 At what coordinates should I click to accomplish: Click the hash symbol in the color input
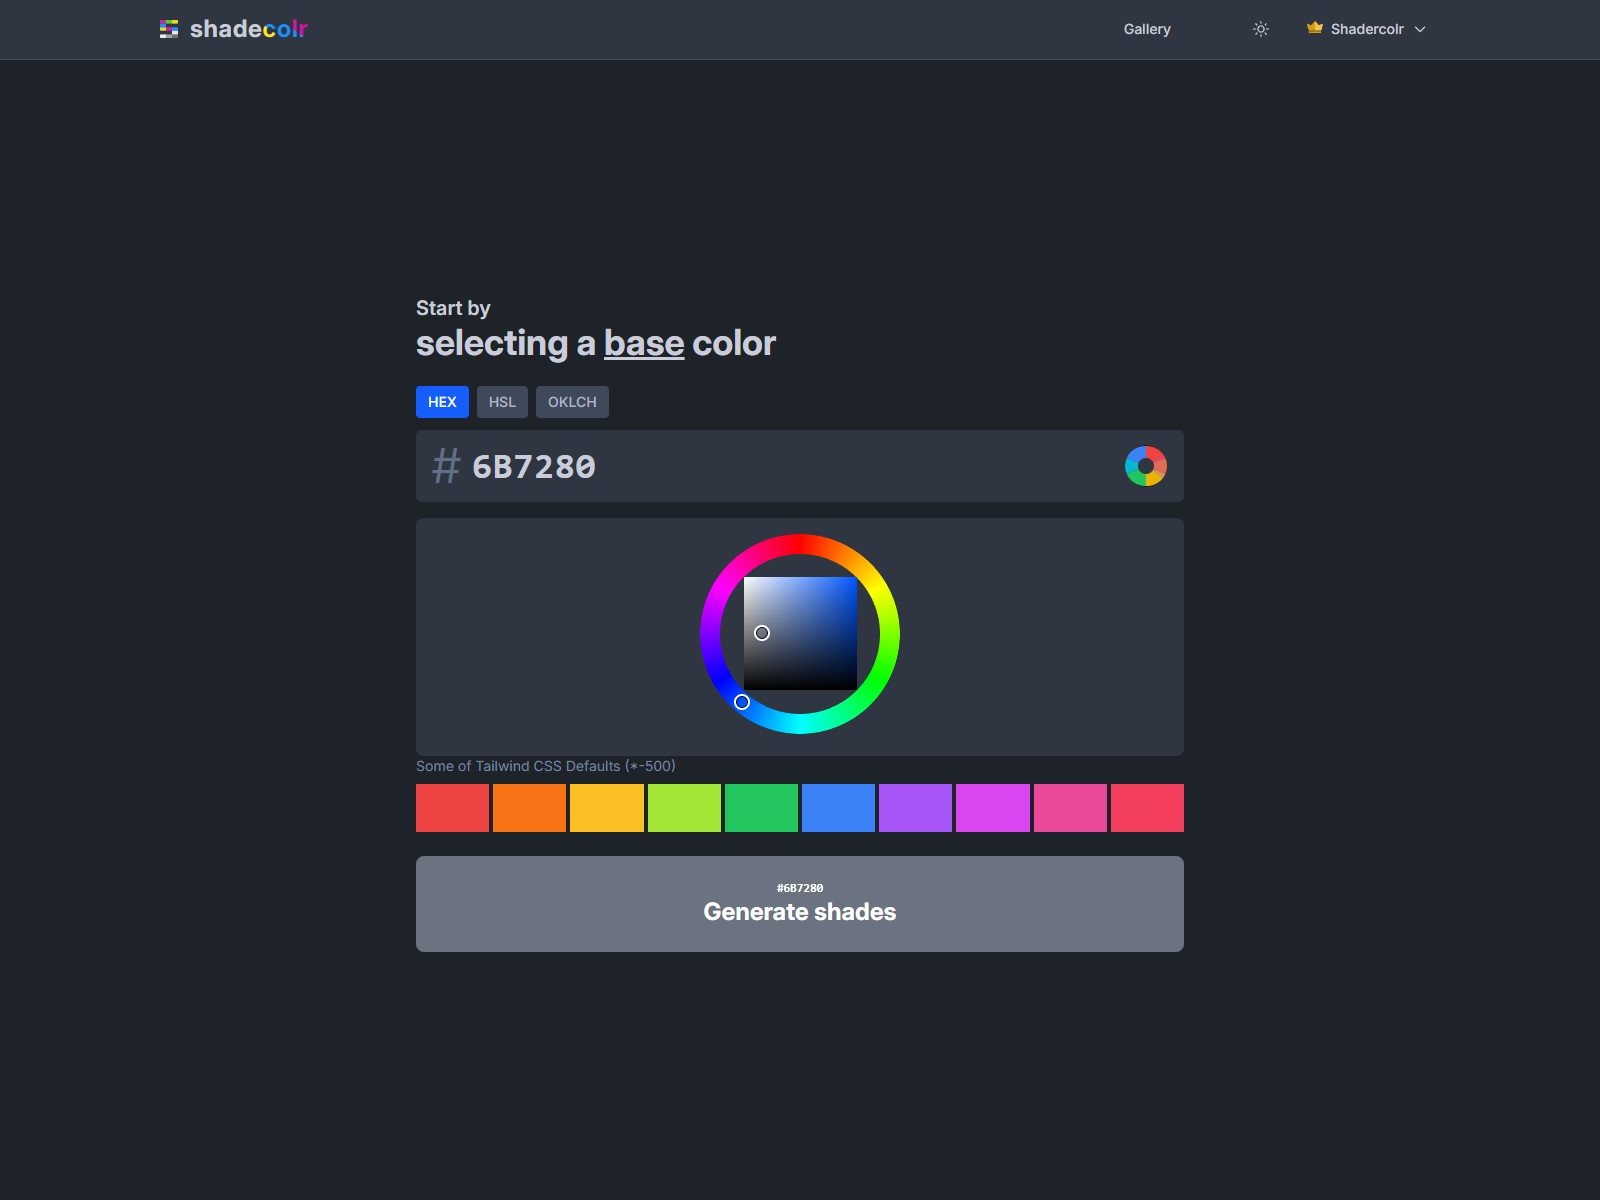pyautogui.click(x=444, y=466)
